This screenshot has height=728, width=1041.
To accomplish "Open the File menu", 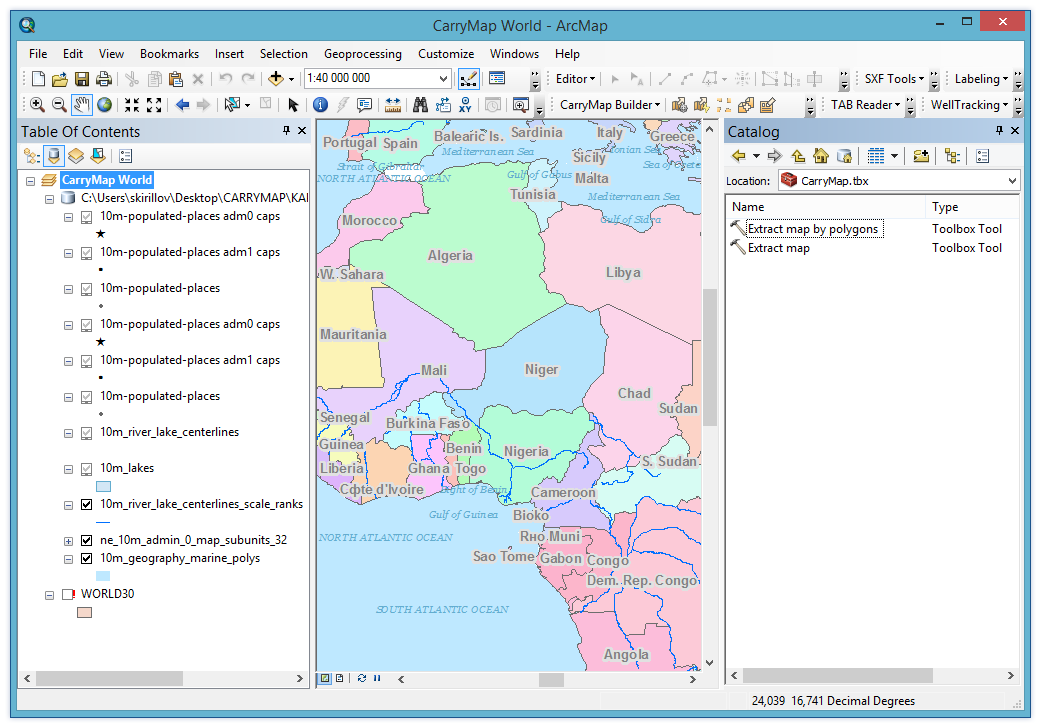I will (x=38, y=54).
